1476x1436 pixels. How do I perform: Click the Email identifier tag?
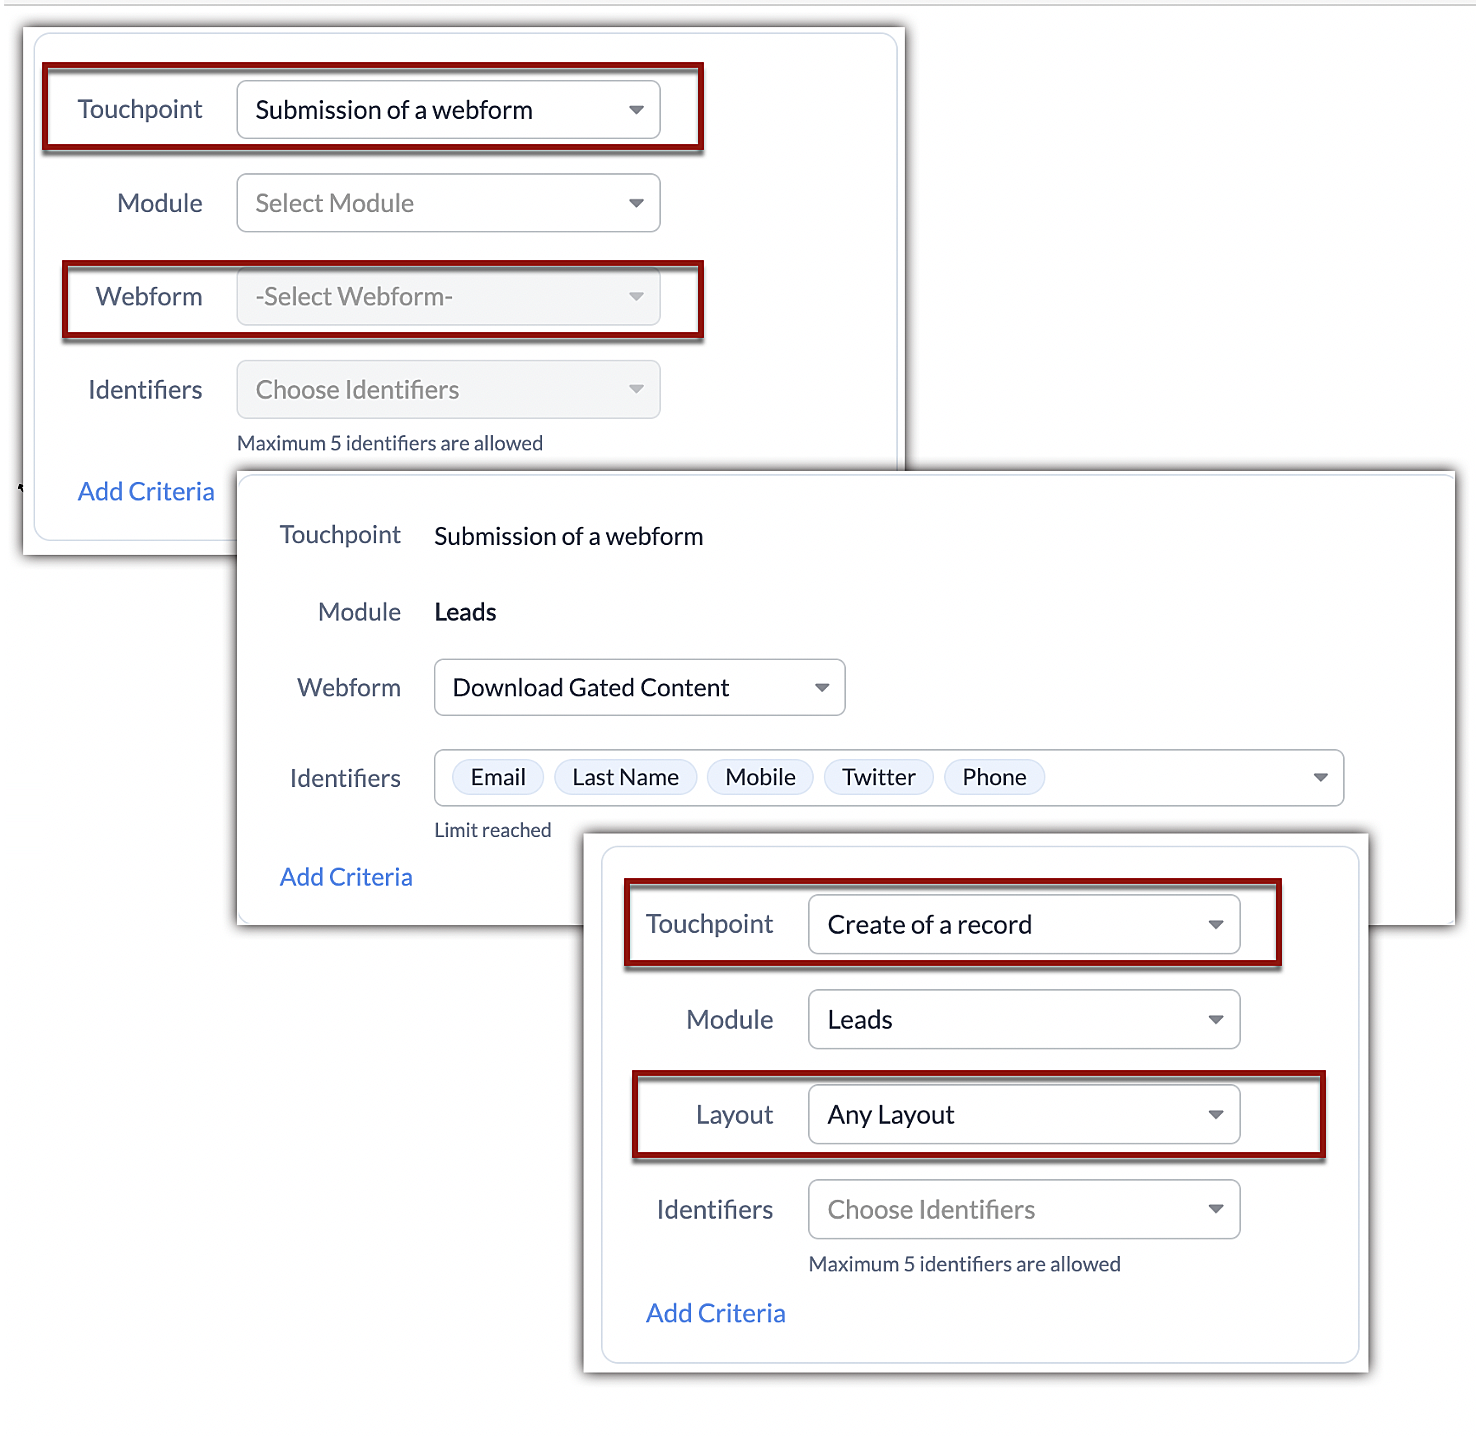[x=498, y=778]
